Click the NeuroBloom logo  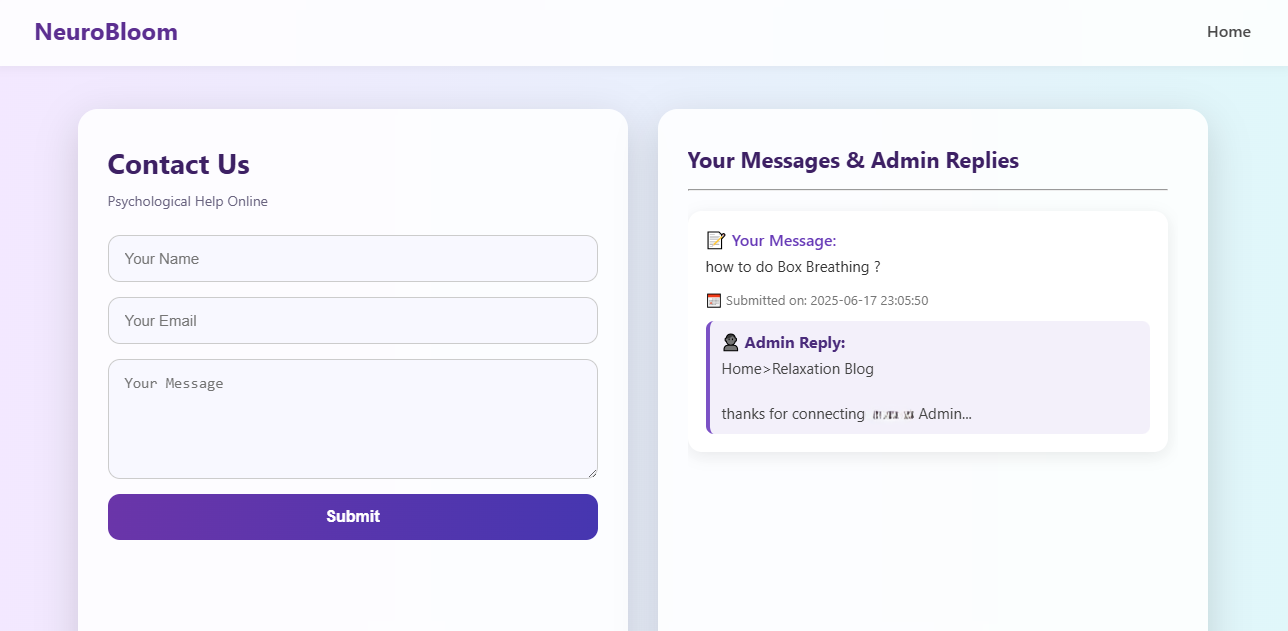tap(106, 32)
